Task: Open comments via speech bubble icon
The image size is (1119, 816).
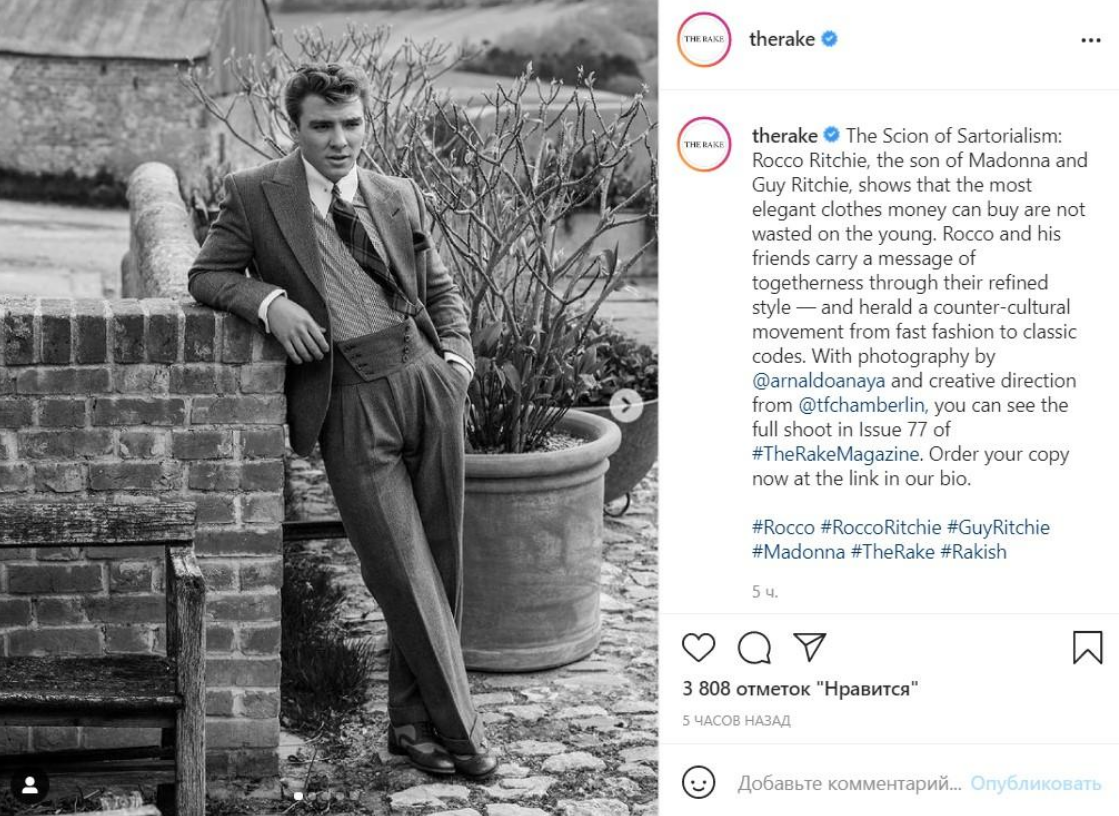Action: (754, 647)
